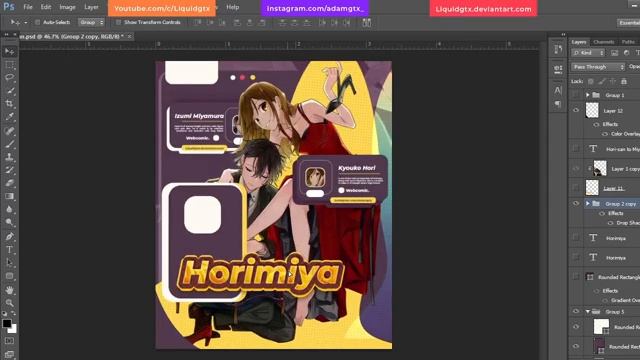Filter layers by pixel layers icon
Viewport: 640px width, 360px height.
614,53
